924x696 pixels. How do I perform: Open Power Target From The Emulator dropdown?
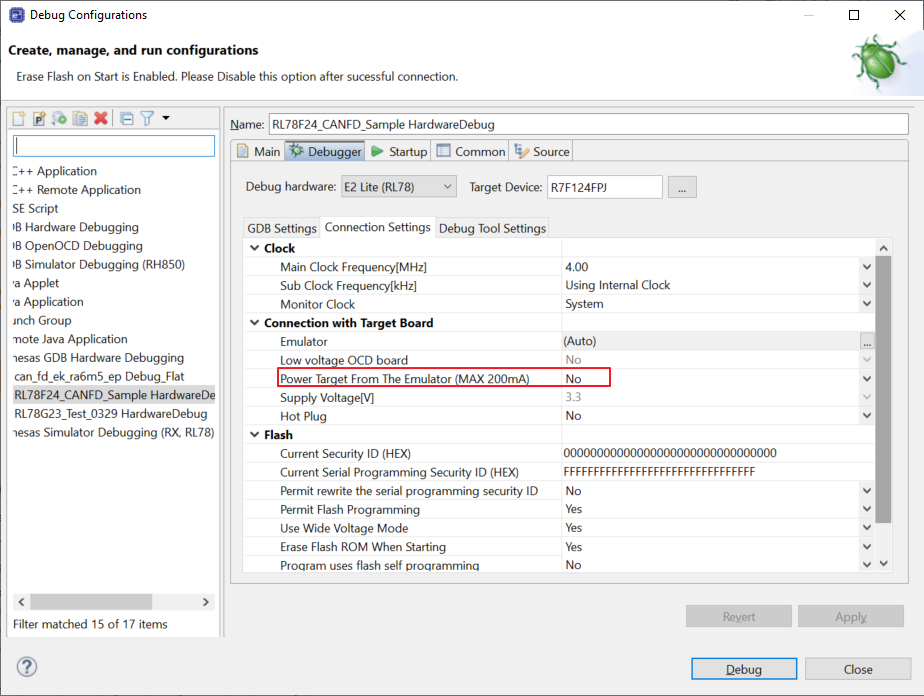click(866, 379)
